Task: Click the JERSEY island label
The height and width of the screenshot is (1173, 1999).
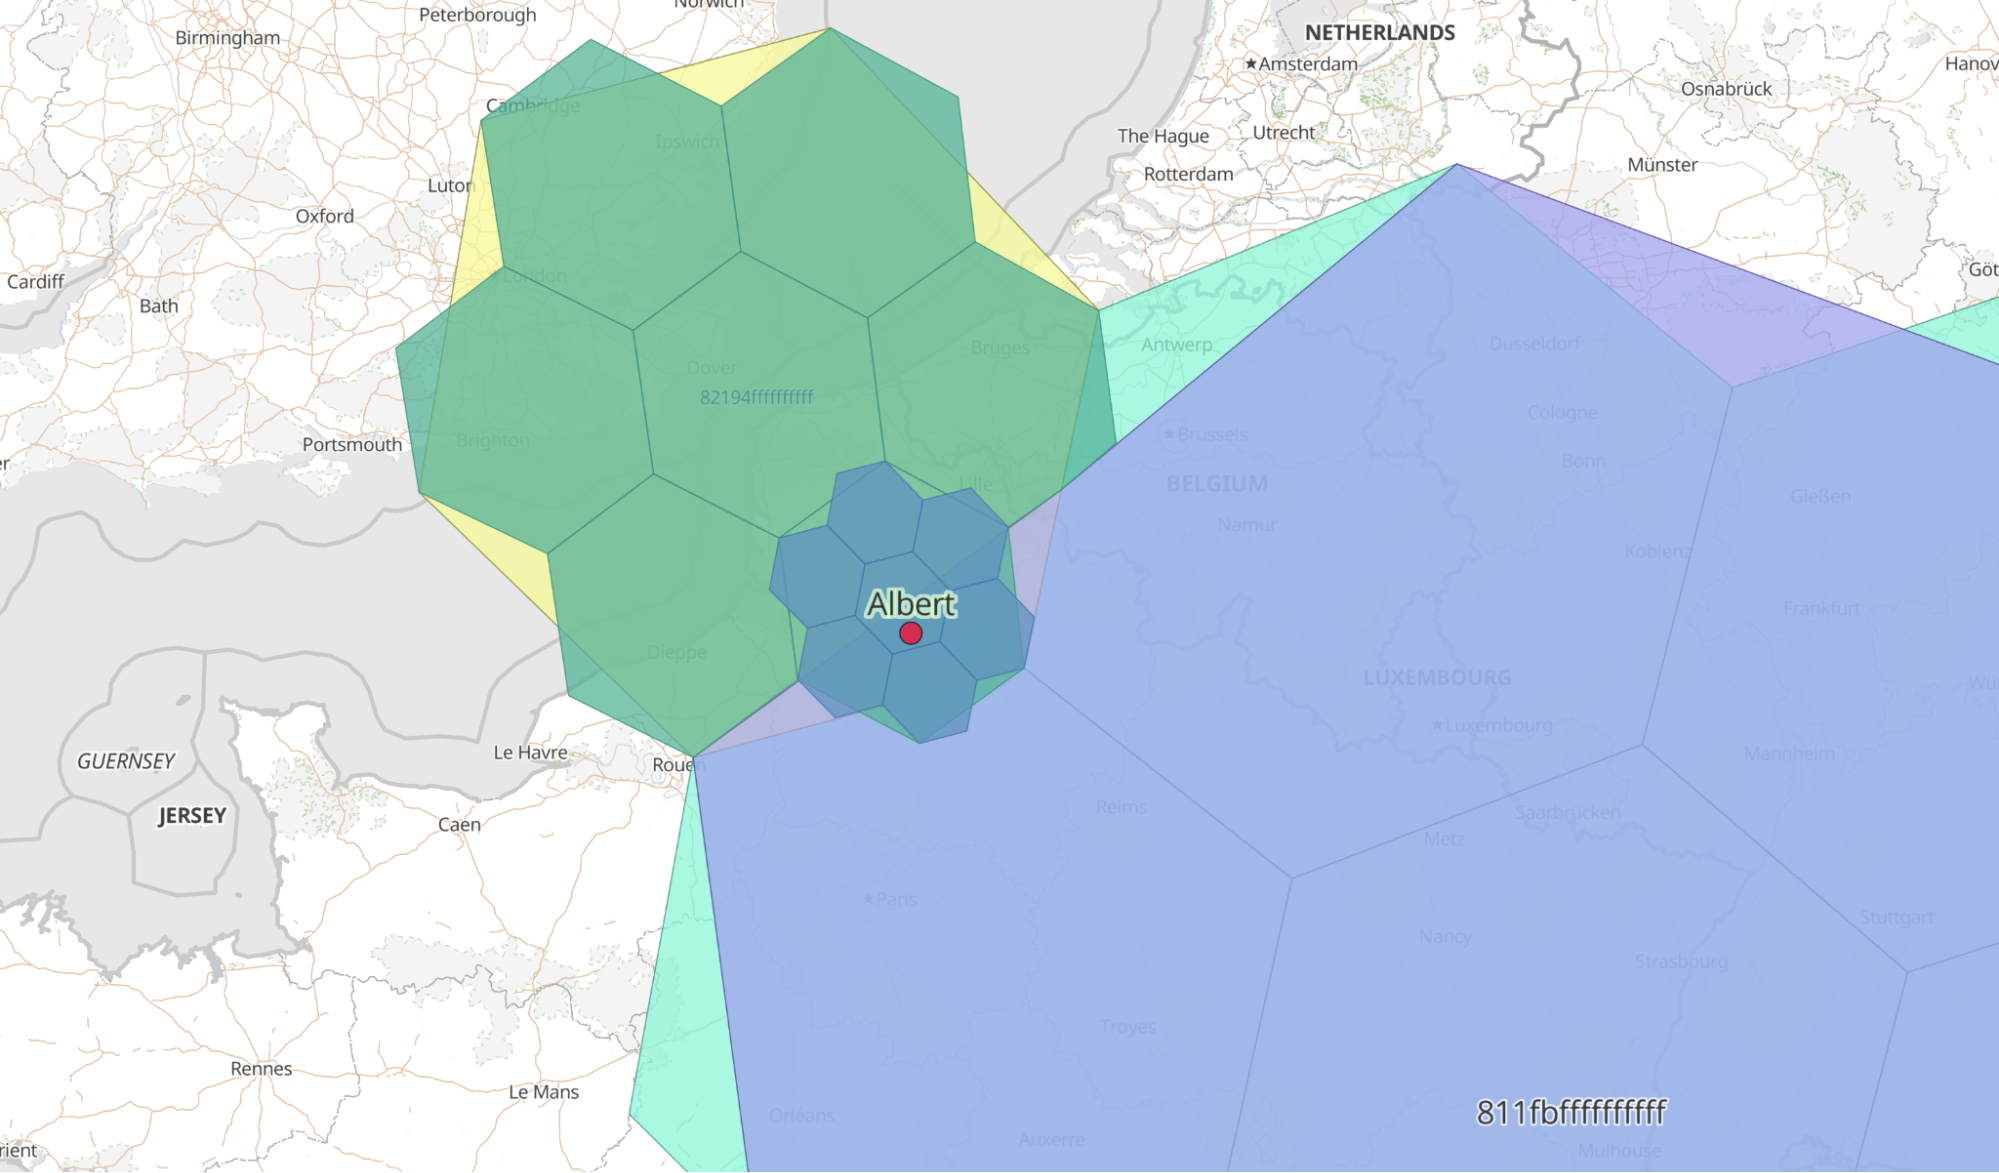Action: (192, 815)
